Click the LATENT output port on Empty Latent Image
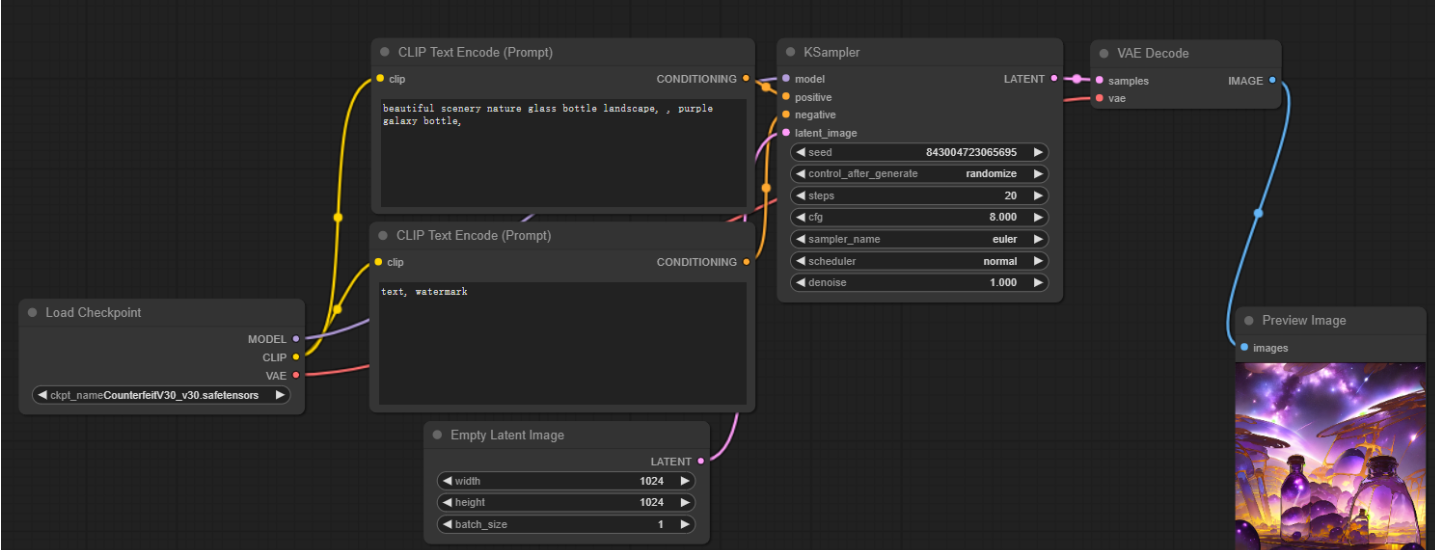Screen dimensions: 1435x550 [701, 461]
